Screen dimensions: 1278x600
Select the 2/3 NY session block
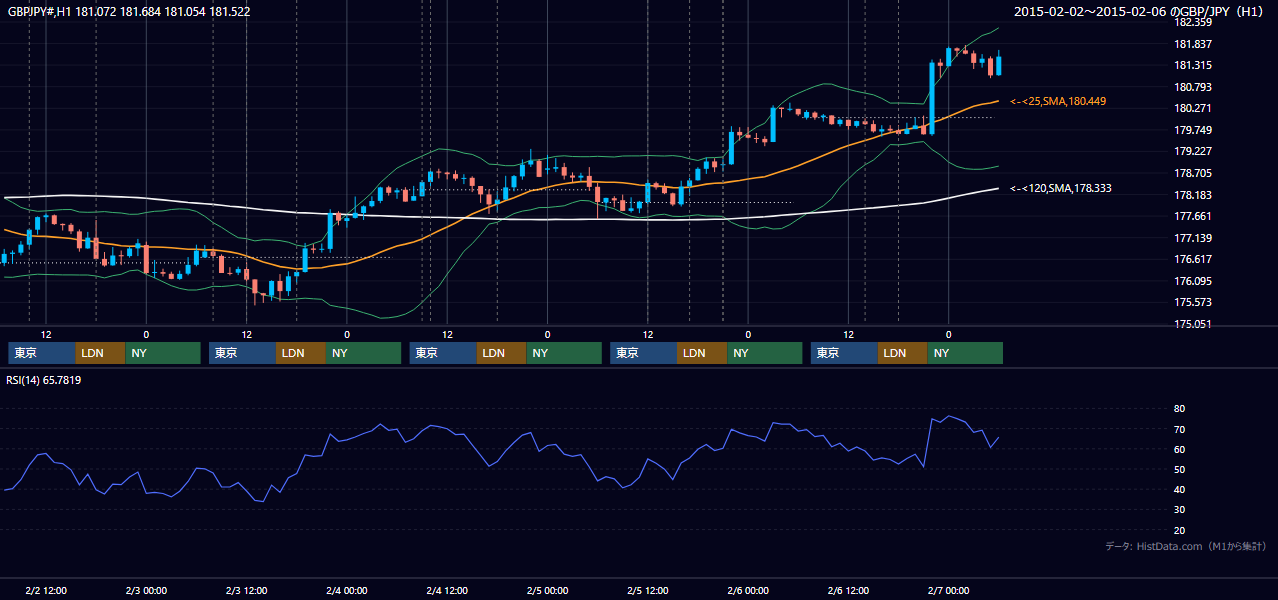(x=363, y=353)
